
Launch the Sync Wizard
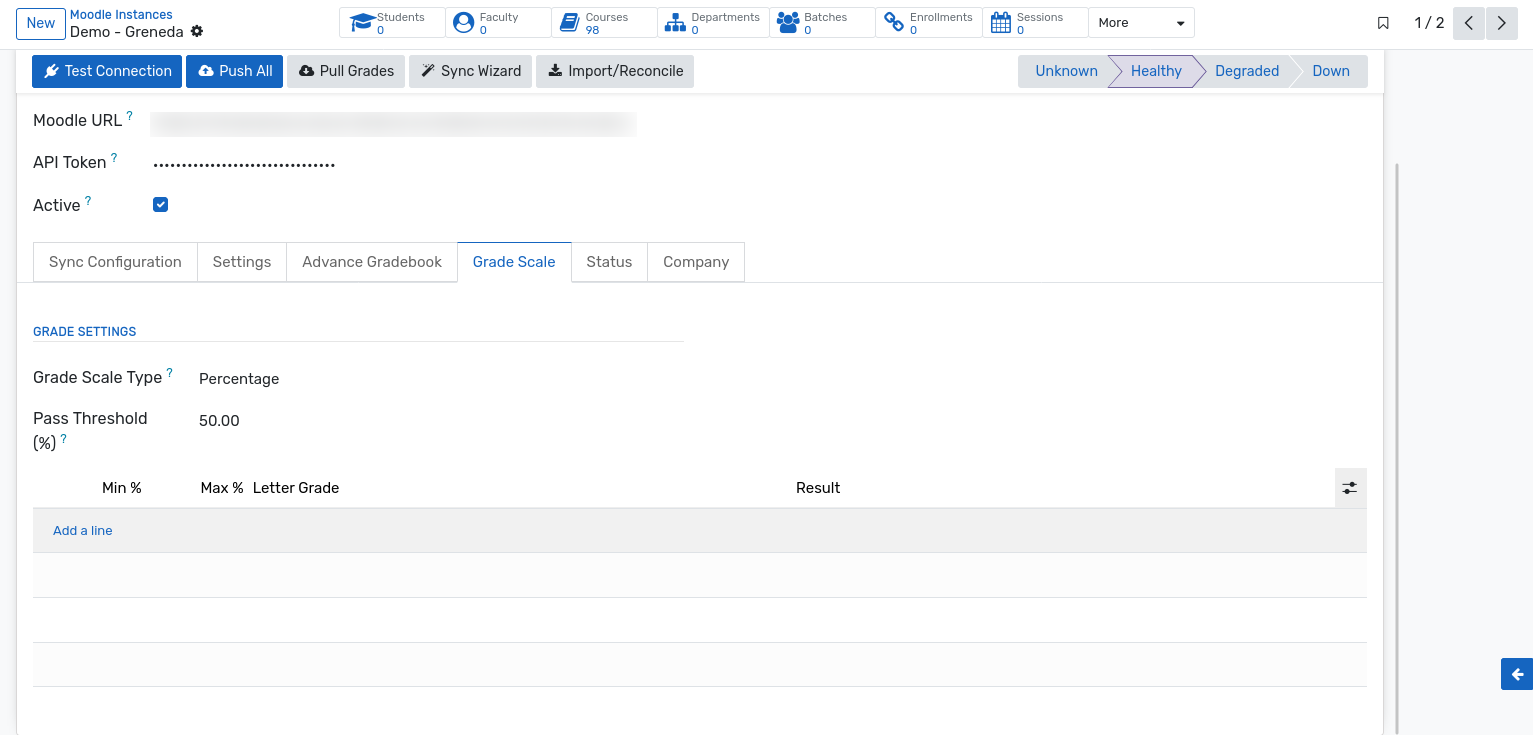(471, 71)
